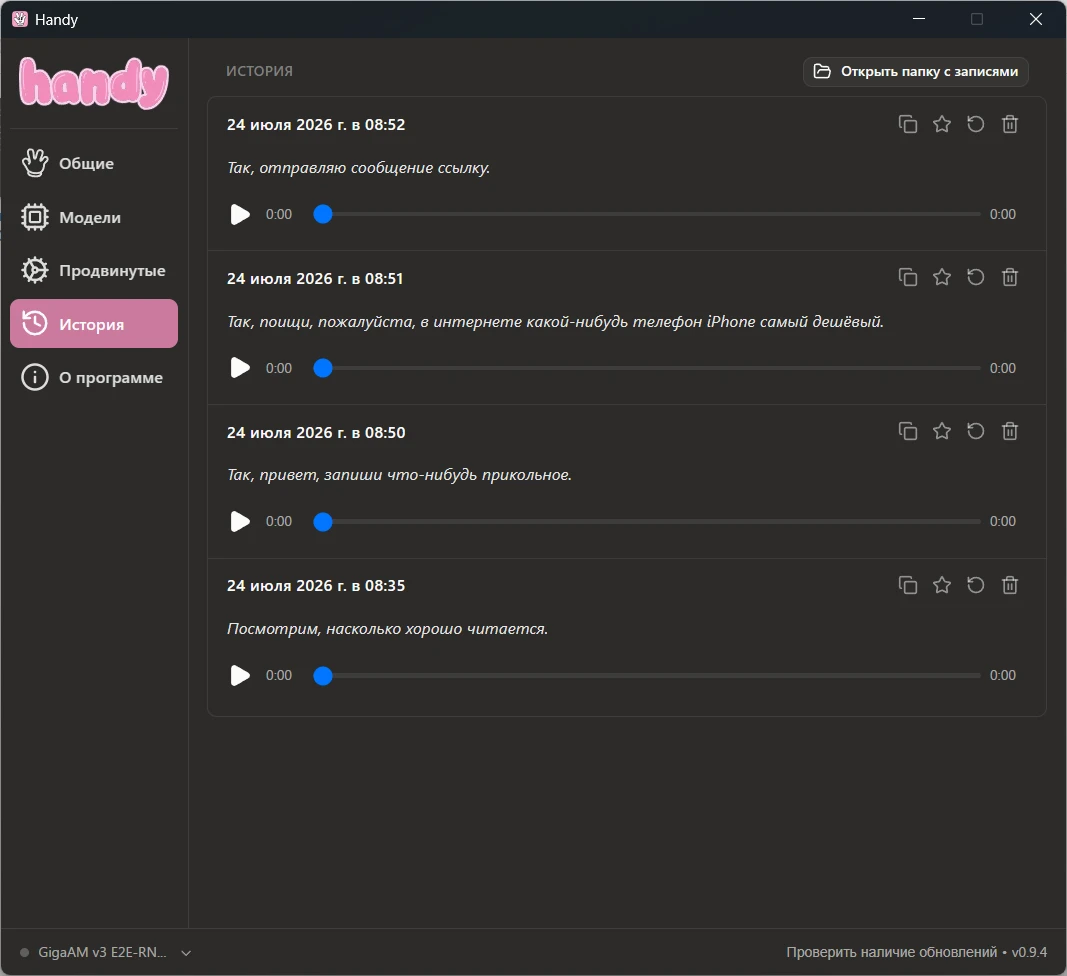Copy transcription from the 08:51 entry
This screenshot has height=976, width=1067.
coord(908,277)
